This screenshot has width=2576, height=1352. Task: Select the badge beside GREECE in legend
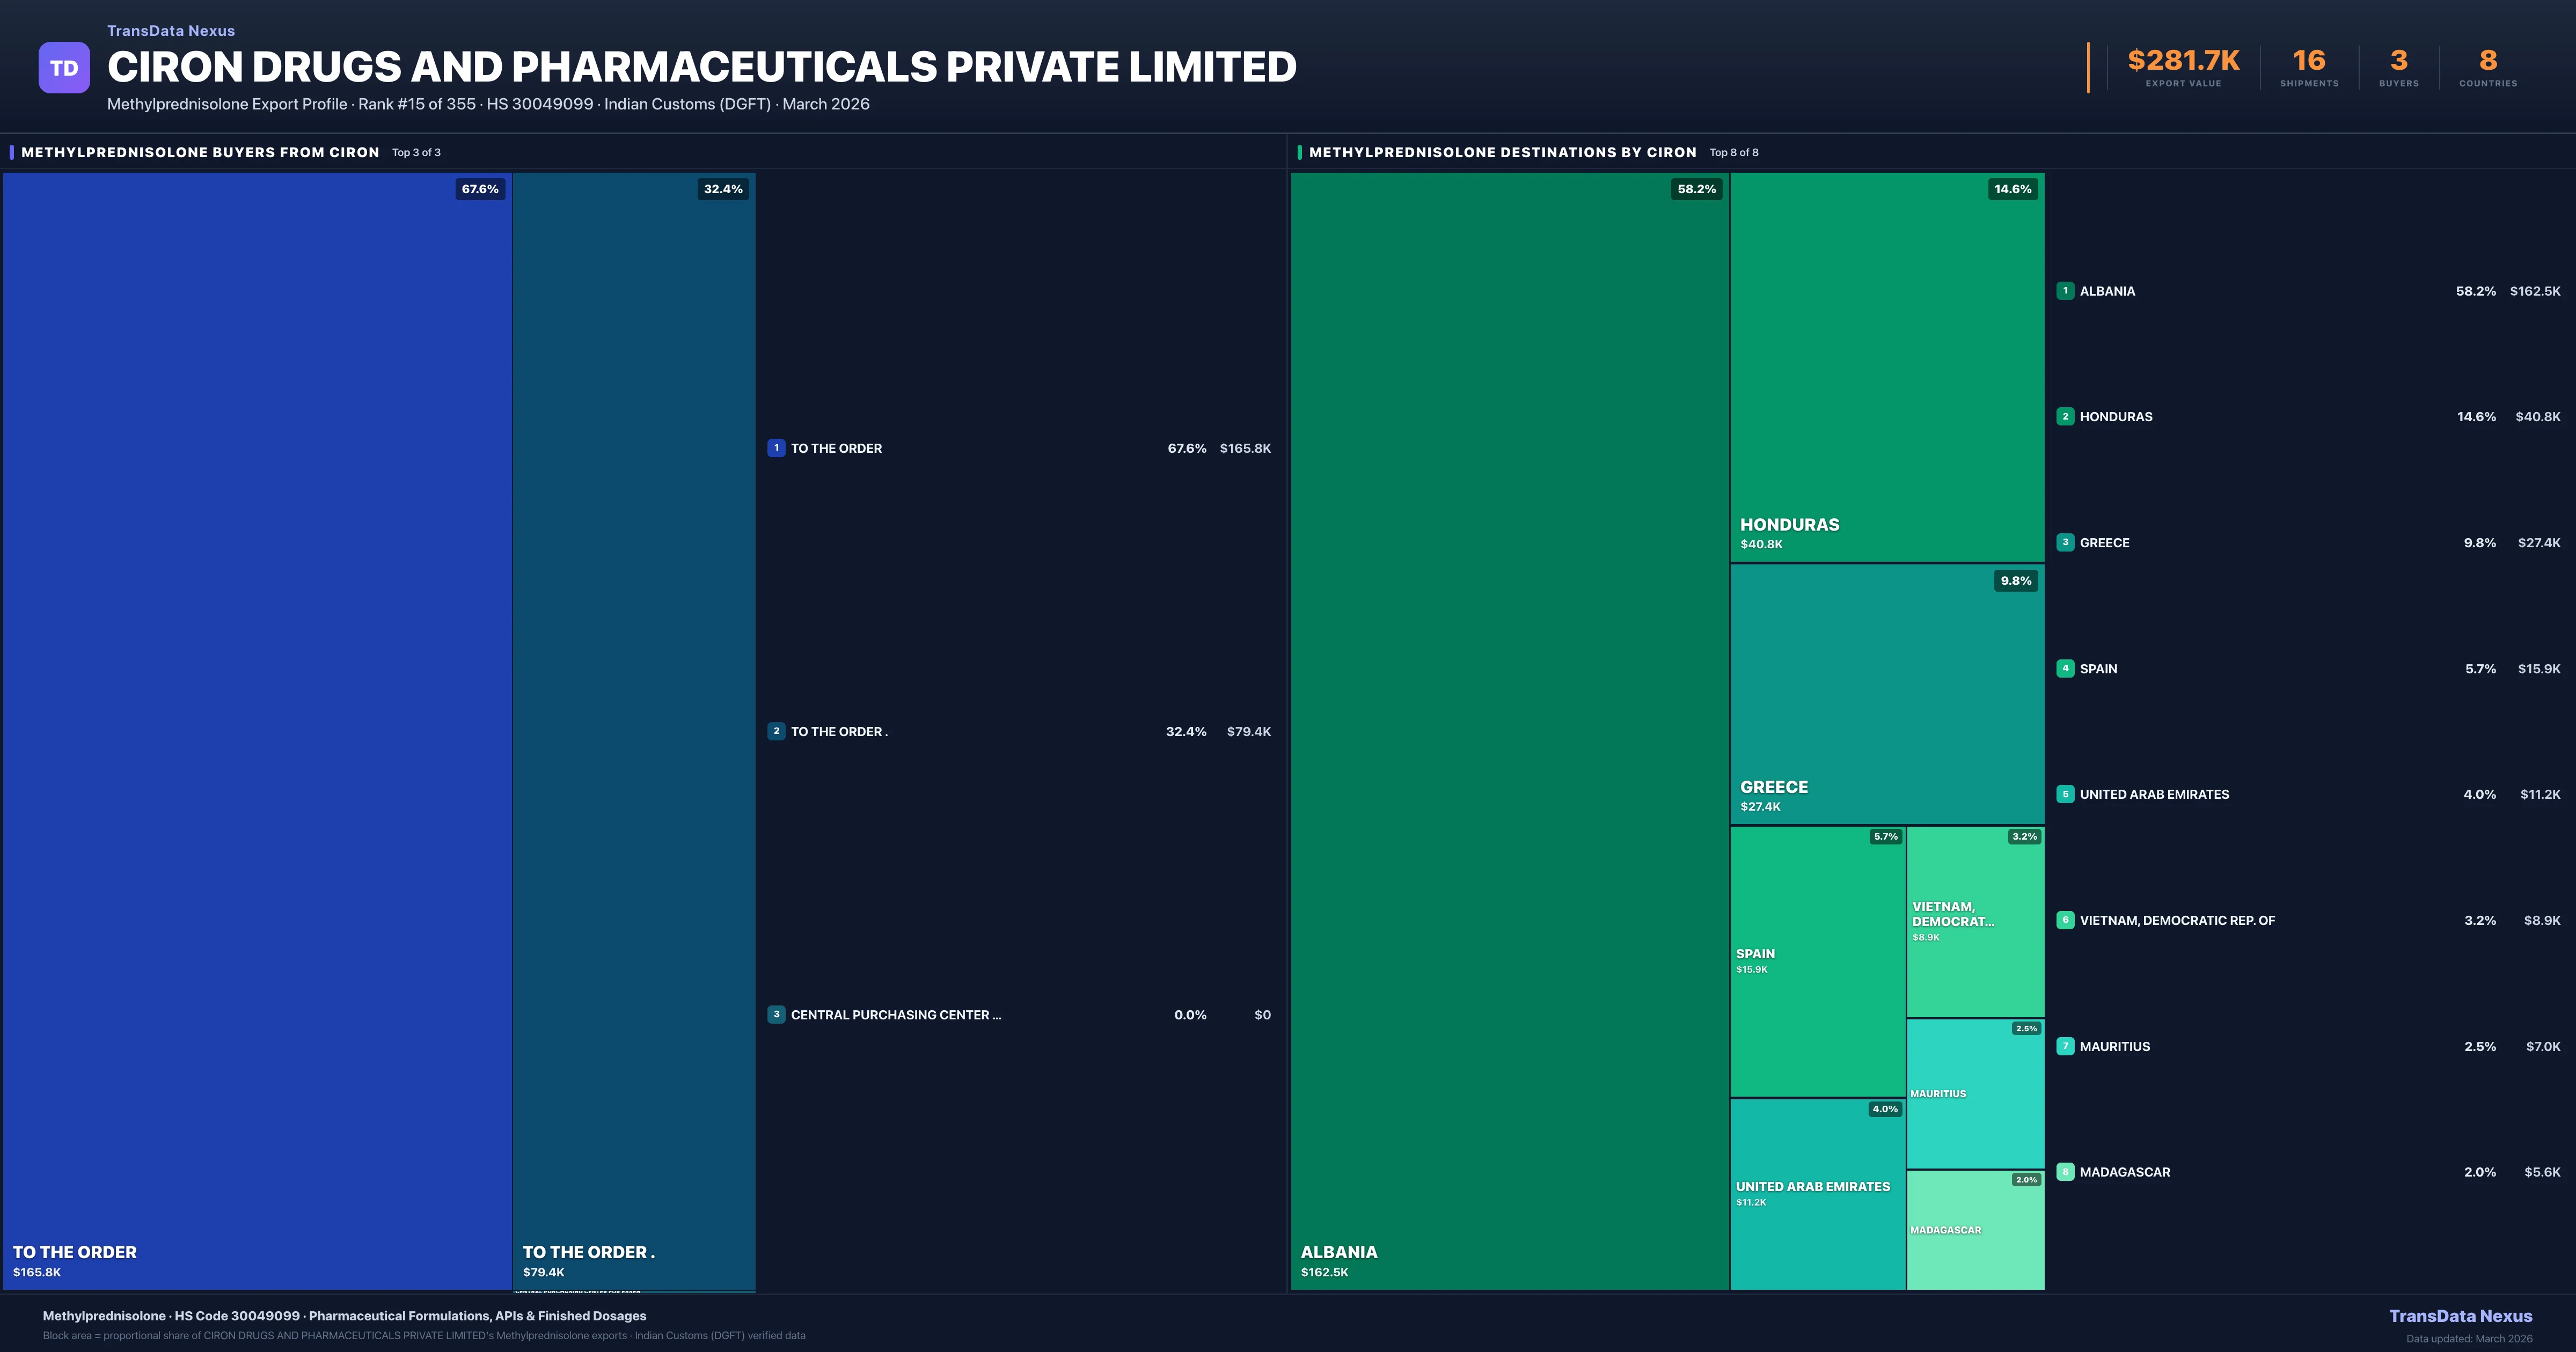[2065, 542]
